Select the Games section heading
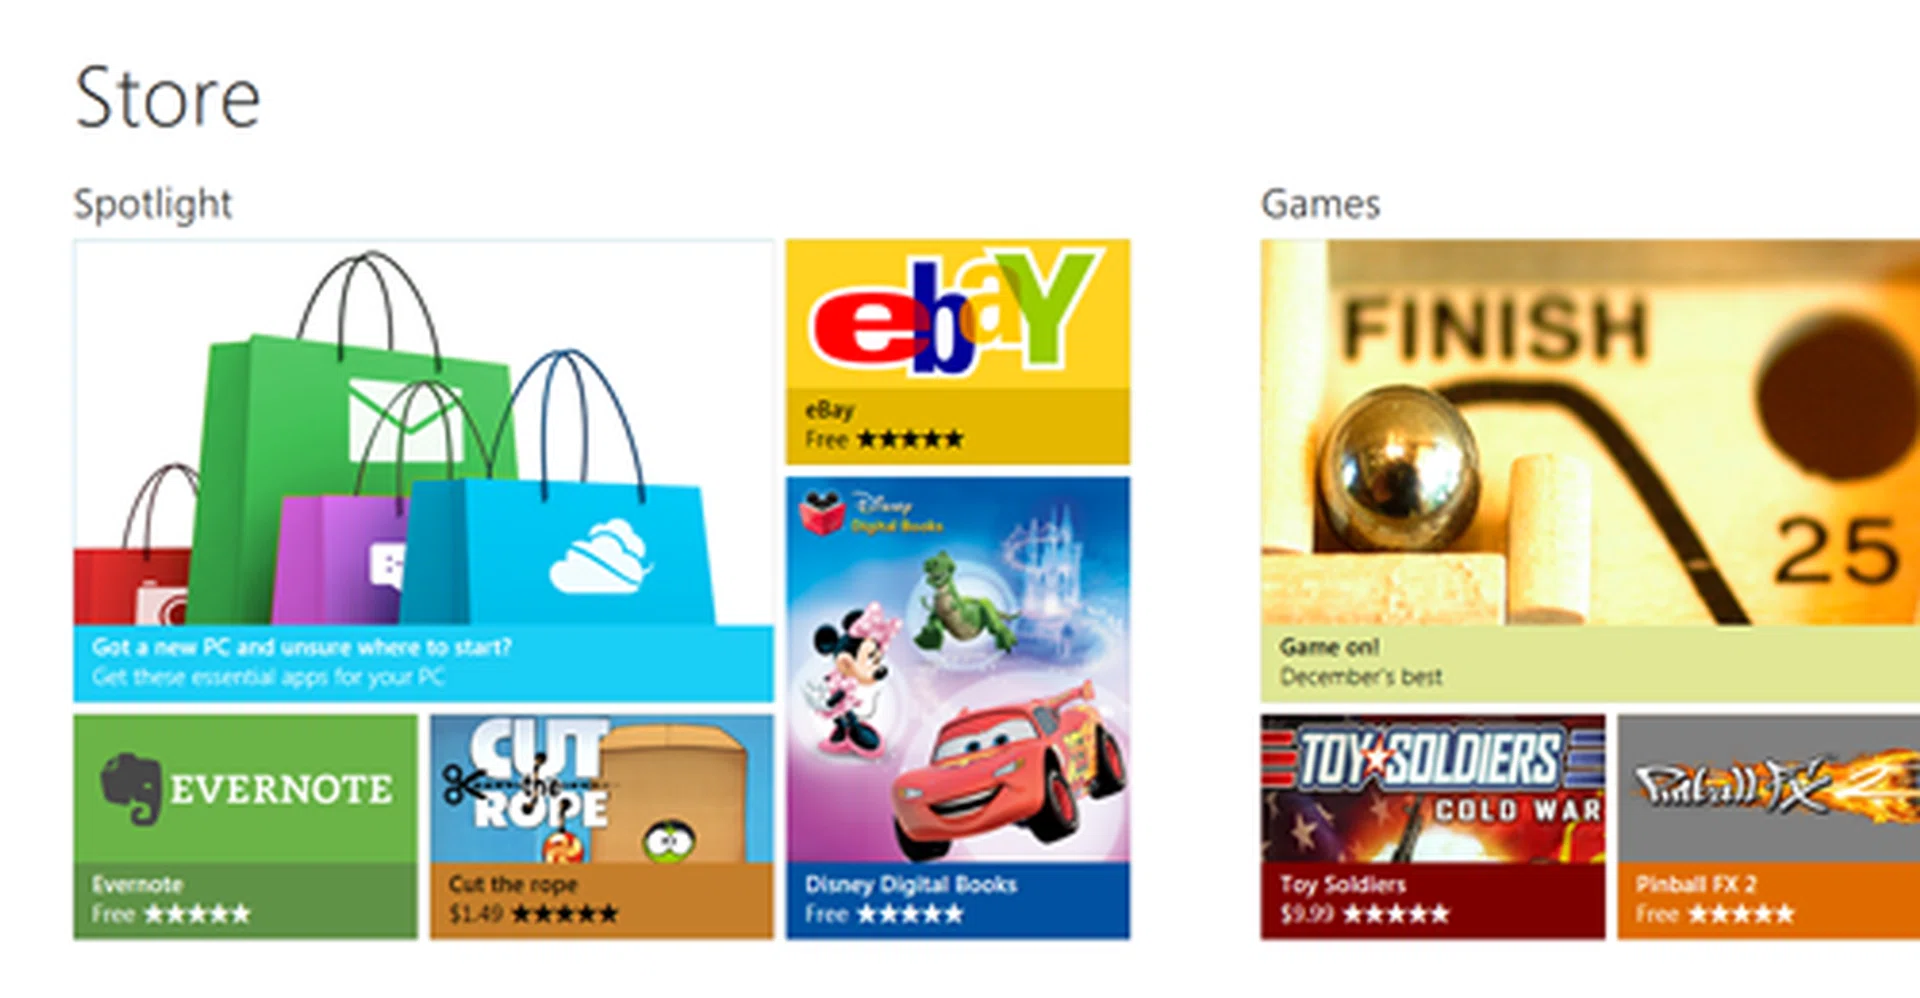 click(1320, 204)
